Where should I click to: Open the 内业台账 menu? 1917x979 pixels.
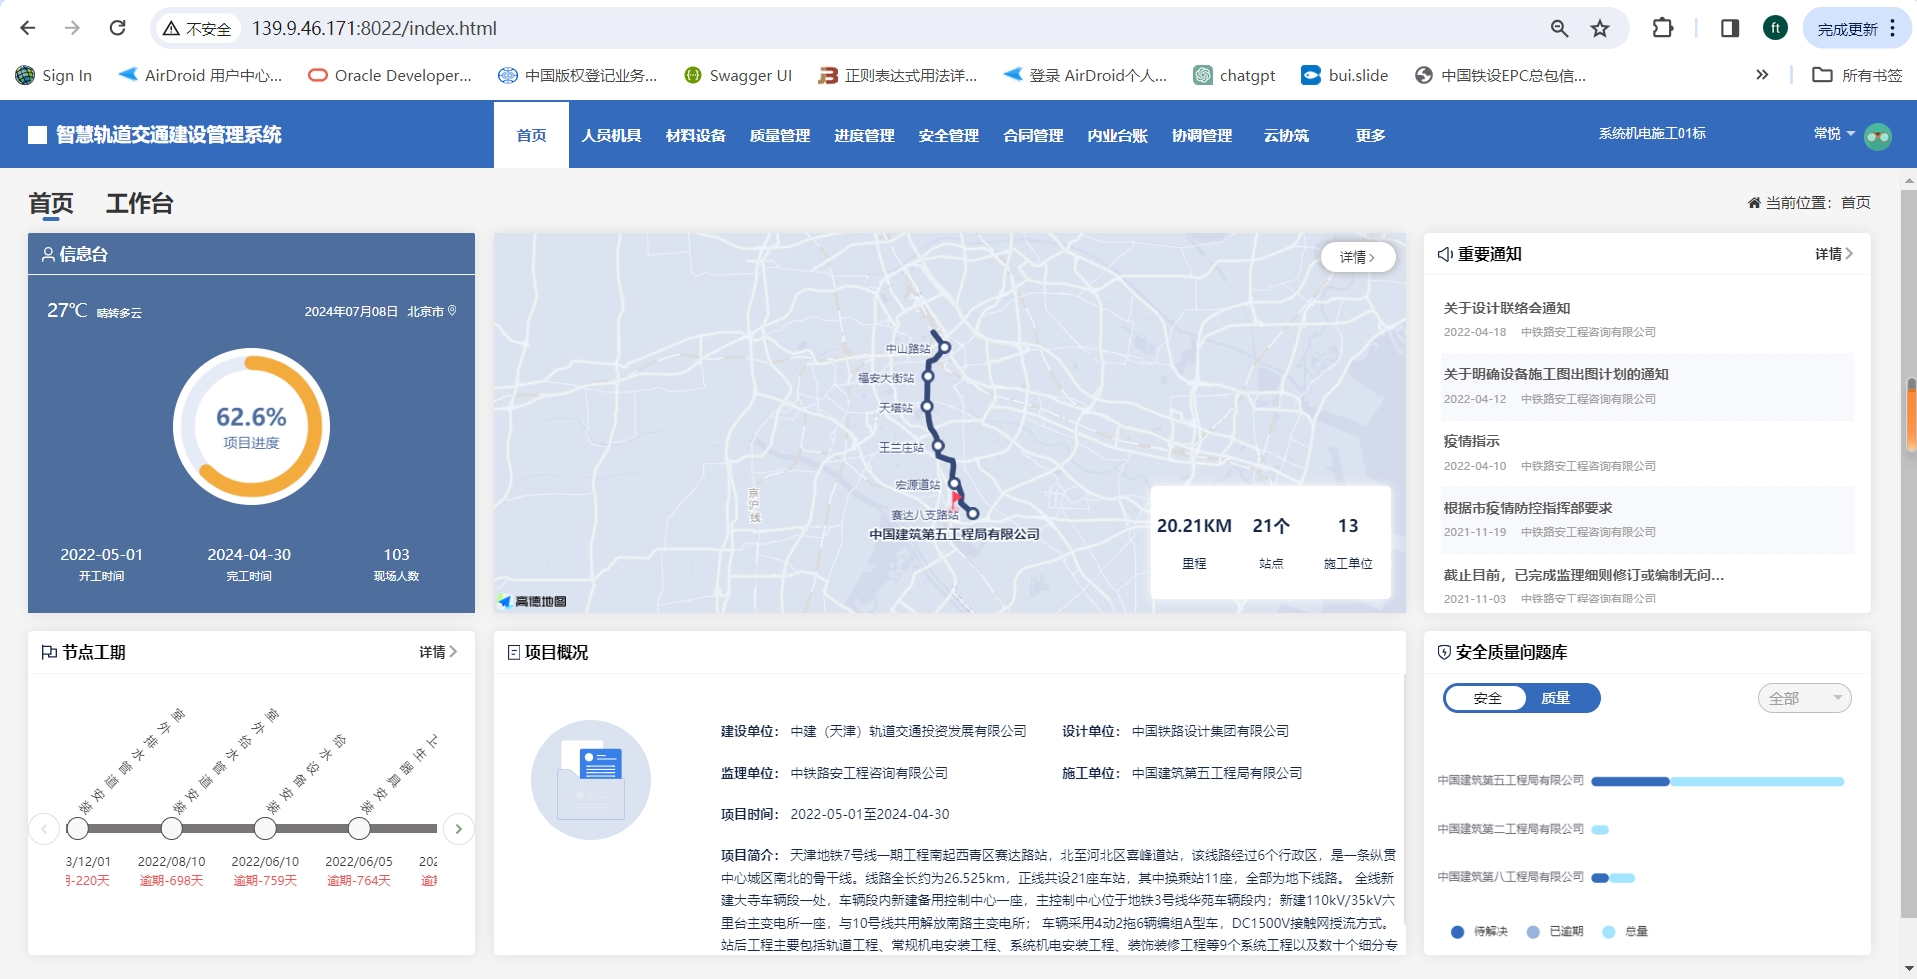(x=1117, y=135)
